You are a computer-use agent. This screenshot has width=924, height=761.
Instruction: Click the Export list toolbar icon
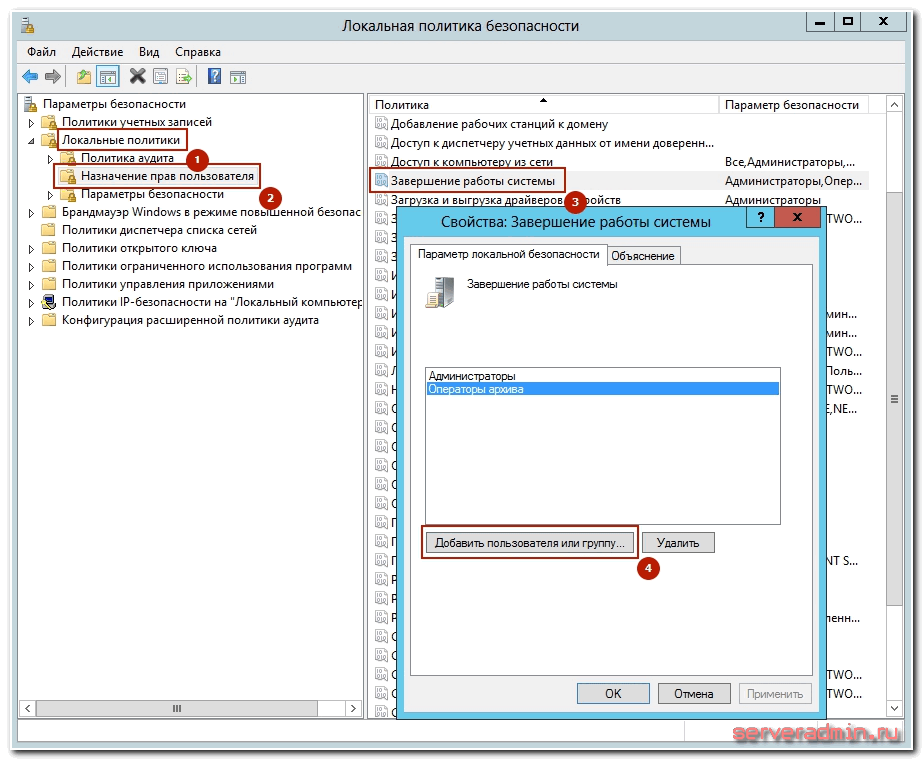[184, 77]
